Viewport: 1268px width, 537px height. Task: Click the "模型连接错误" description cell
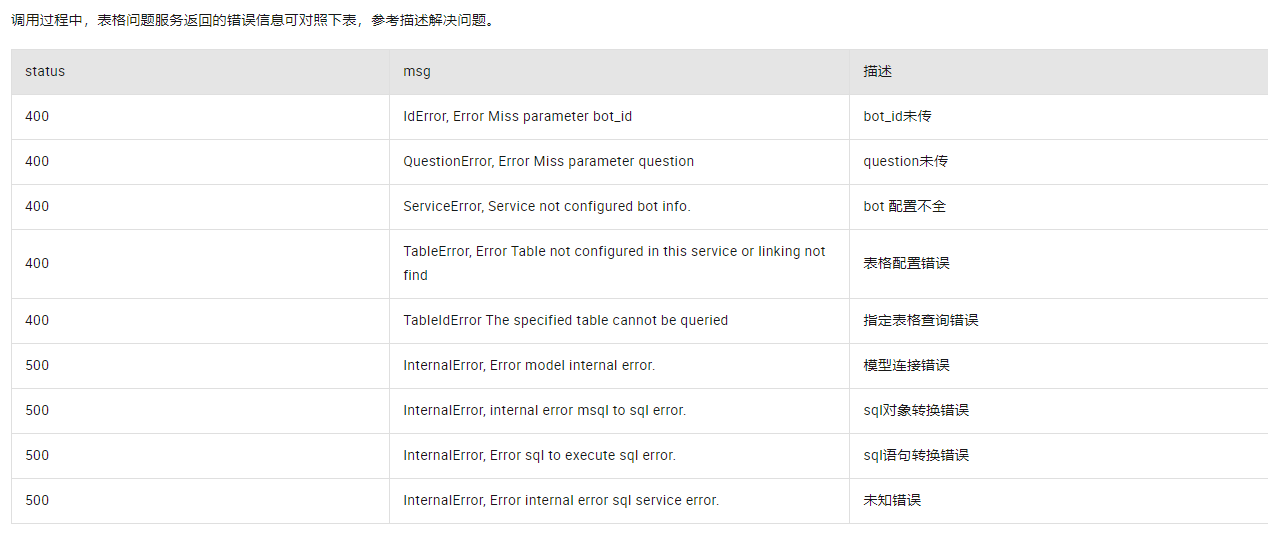906,366
